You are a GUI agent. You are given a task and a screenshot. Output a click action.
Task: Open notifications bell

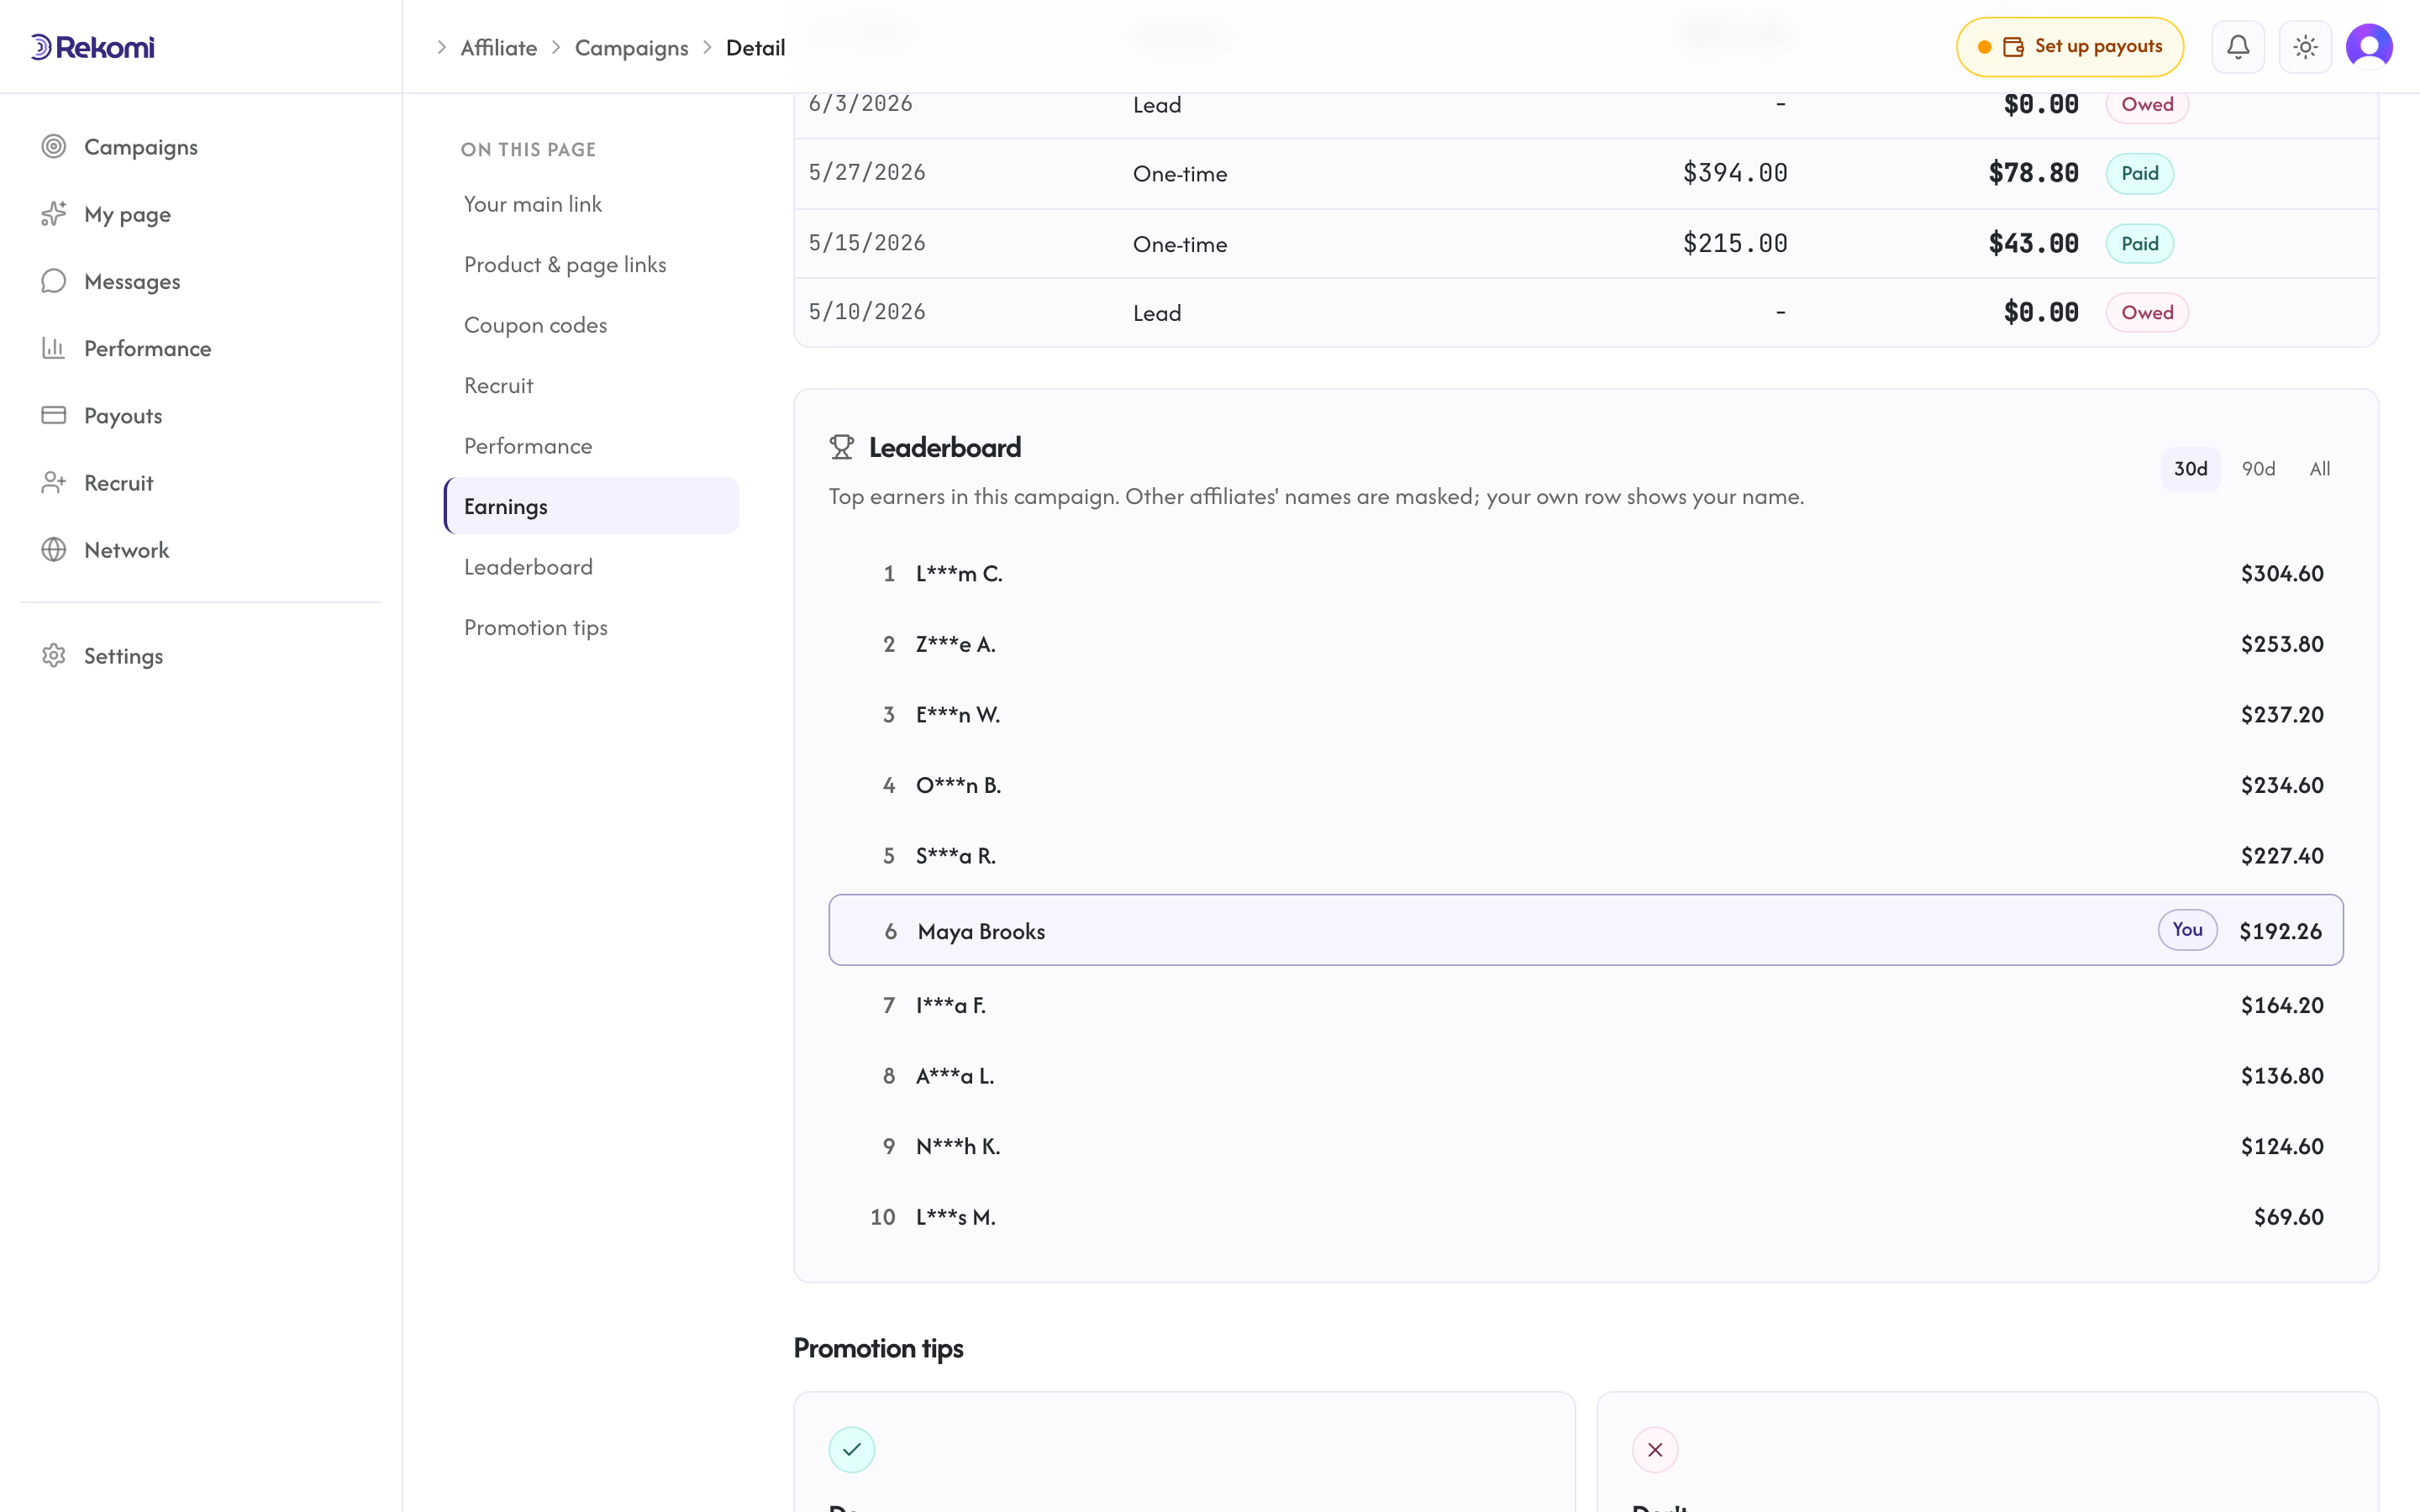point(2238,47)
